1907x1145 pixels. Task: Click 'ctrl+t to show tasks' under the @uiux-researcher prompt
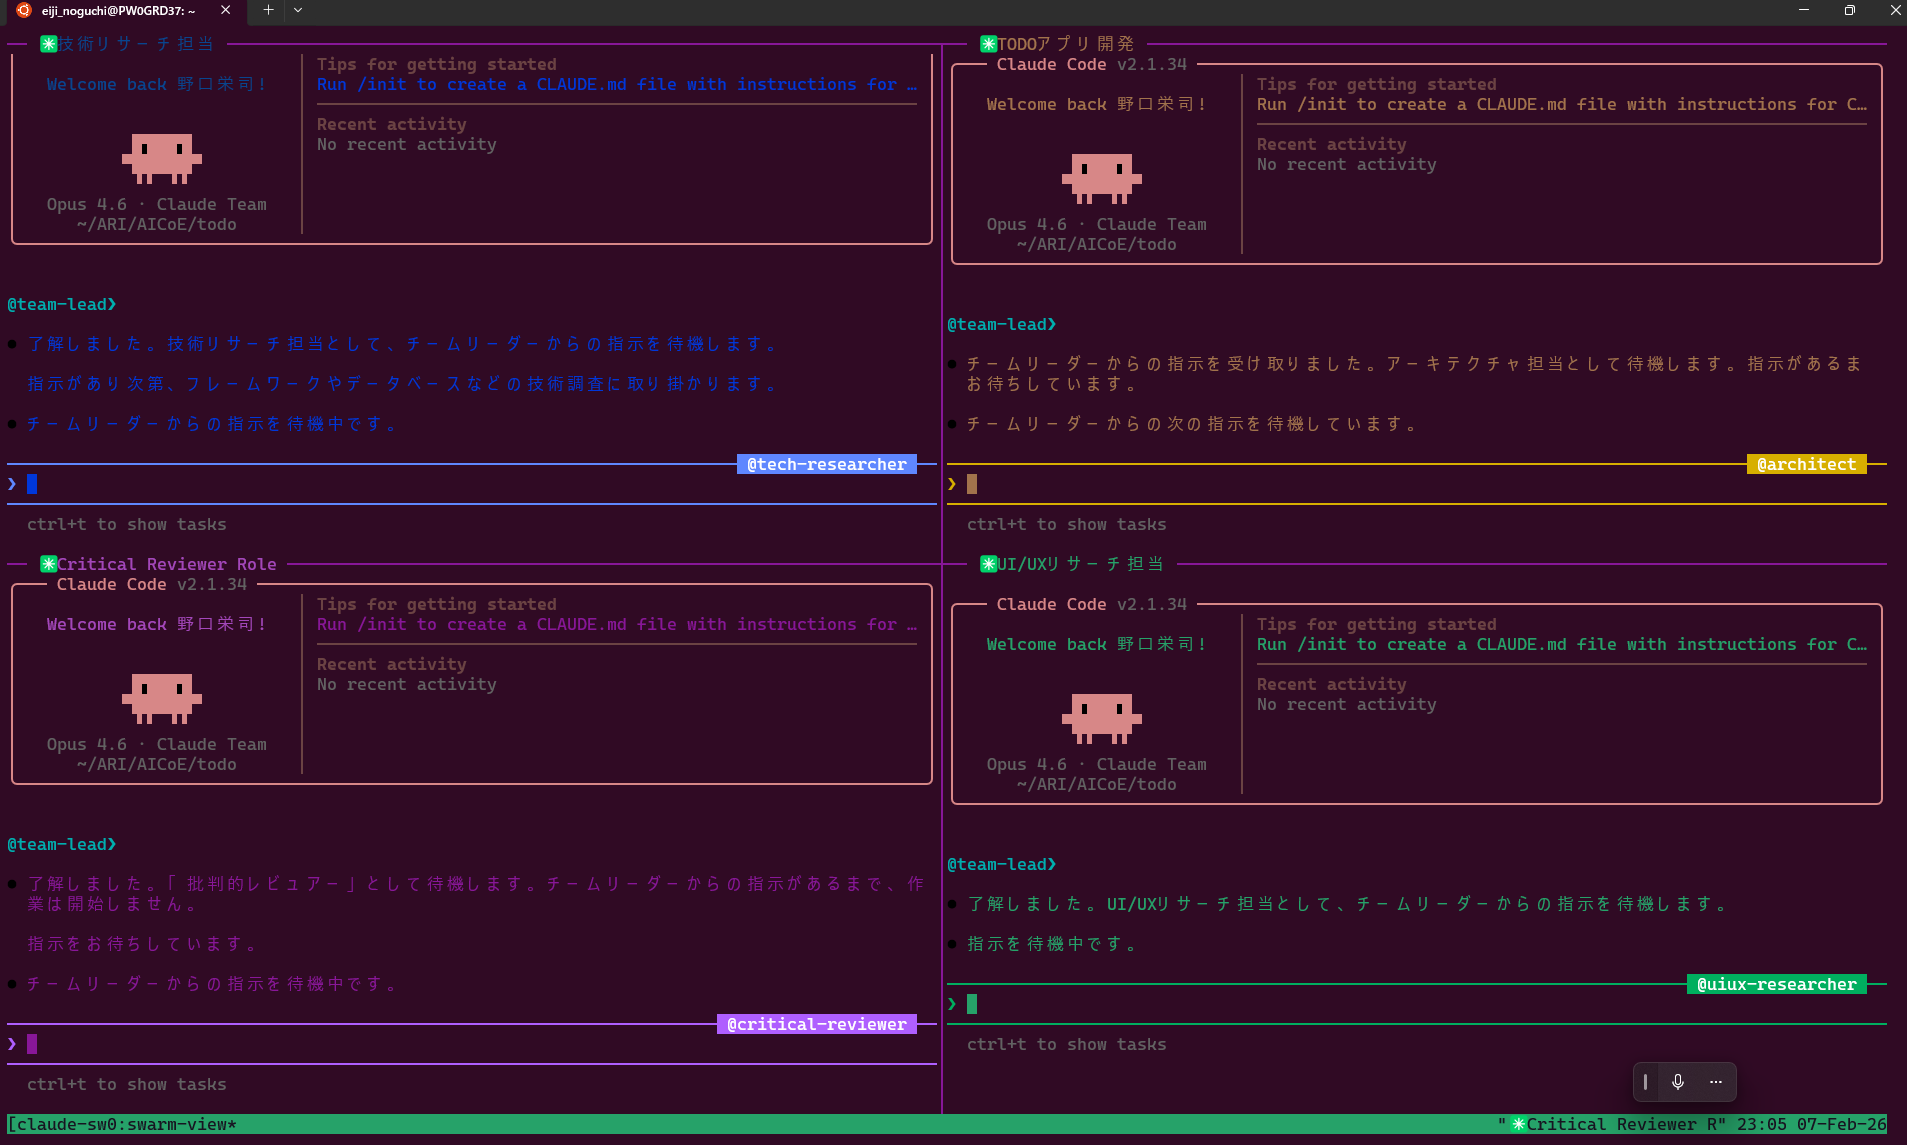pos(1067,1044)
